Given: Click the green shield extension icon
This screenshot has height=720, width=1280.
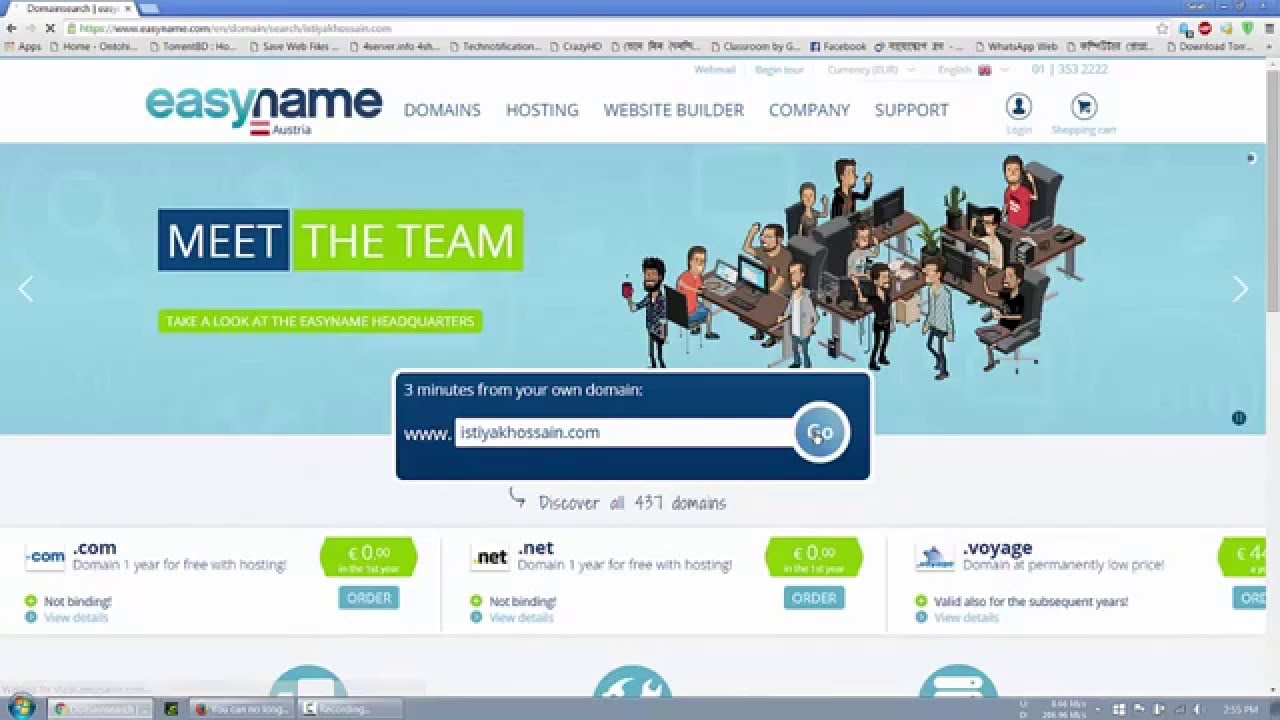Looking at the screenshot, I should (1247, 28).
